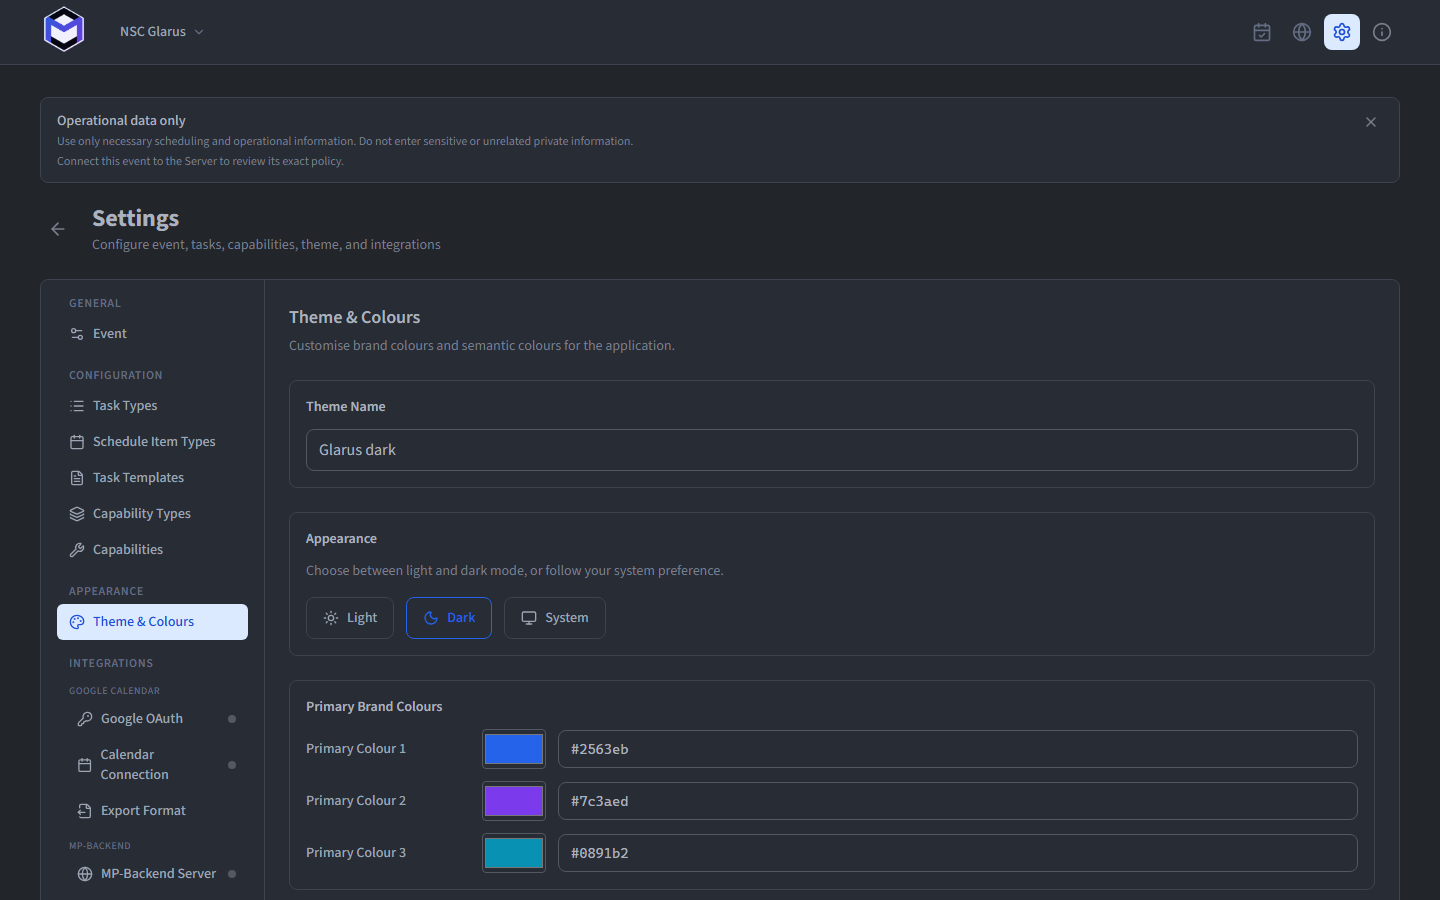Select Theme & Colours in sidebar
Viewport: 1440px width, 900px height.
[x=152, y=622]
